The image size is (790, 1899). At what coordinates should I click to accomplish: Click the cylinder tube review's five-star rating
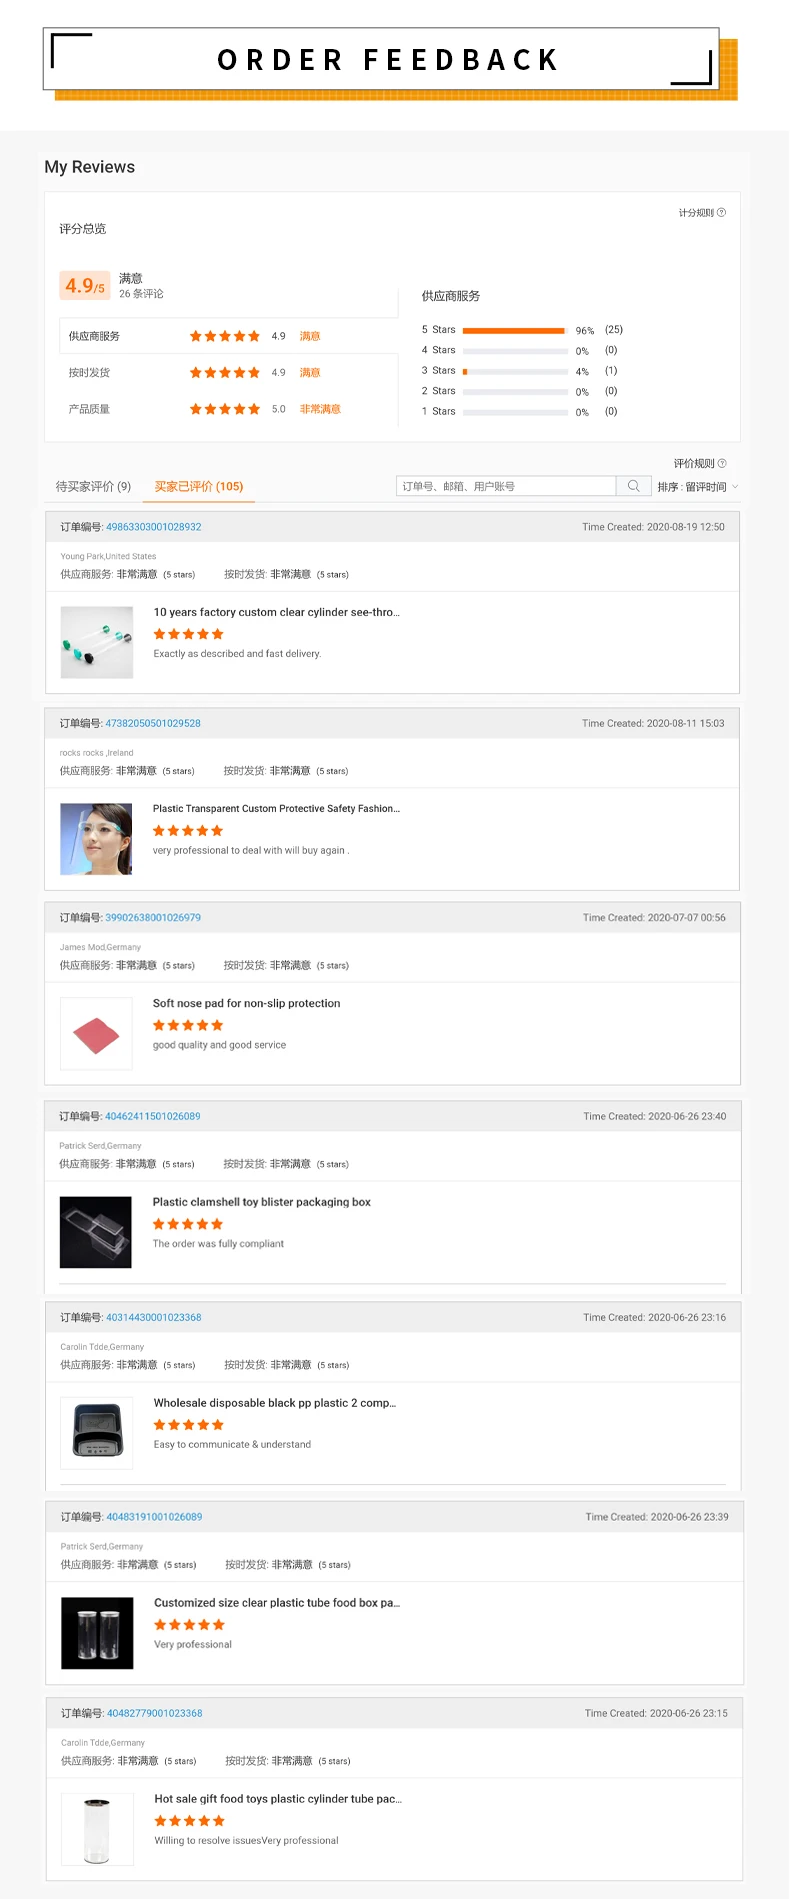(188, 634)
